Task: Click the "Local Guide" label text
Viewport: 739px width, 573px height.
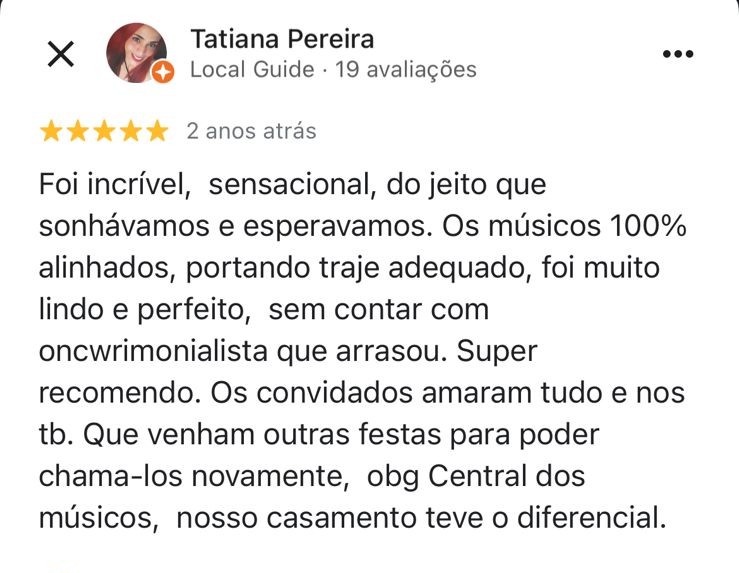Action: tap(250, 69)
